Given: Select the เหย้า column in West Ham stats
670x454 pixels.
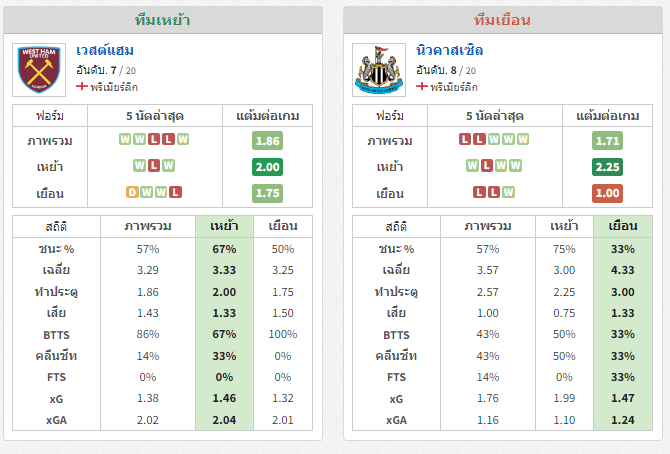Looking at the screenshot, I should [224, 226].
